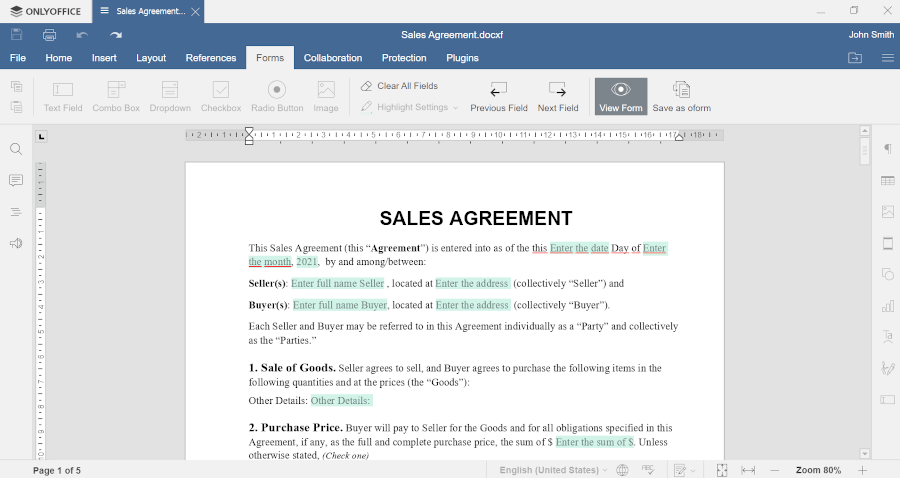Screen dimensions: 900x478
Task: Click the 'Enter full name Seller' field
Action: click(x=337, y=283)
